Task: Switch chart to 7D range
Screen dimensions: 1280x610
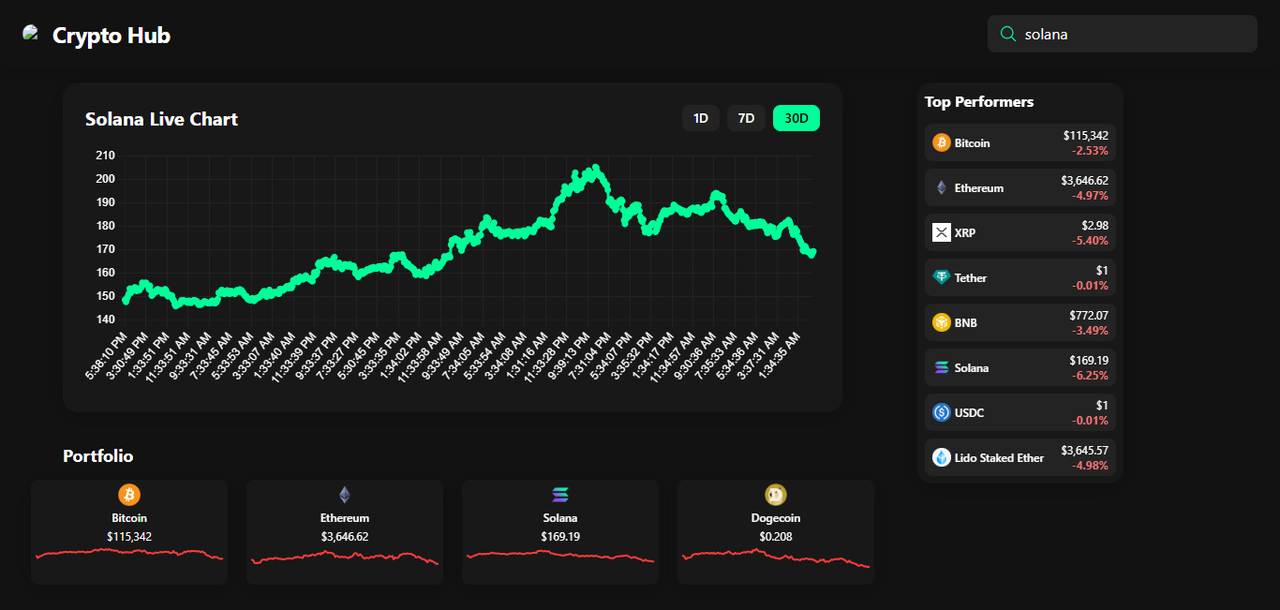Action: (x=746, y=118)
